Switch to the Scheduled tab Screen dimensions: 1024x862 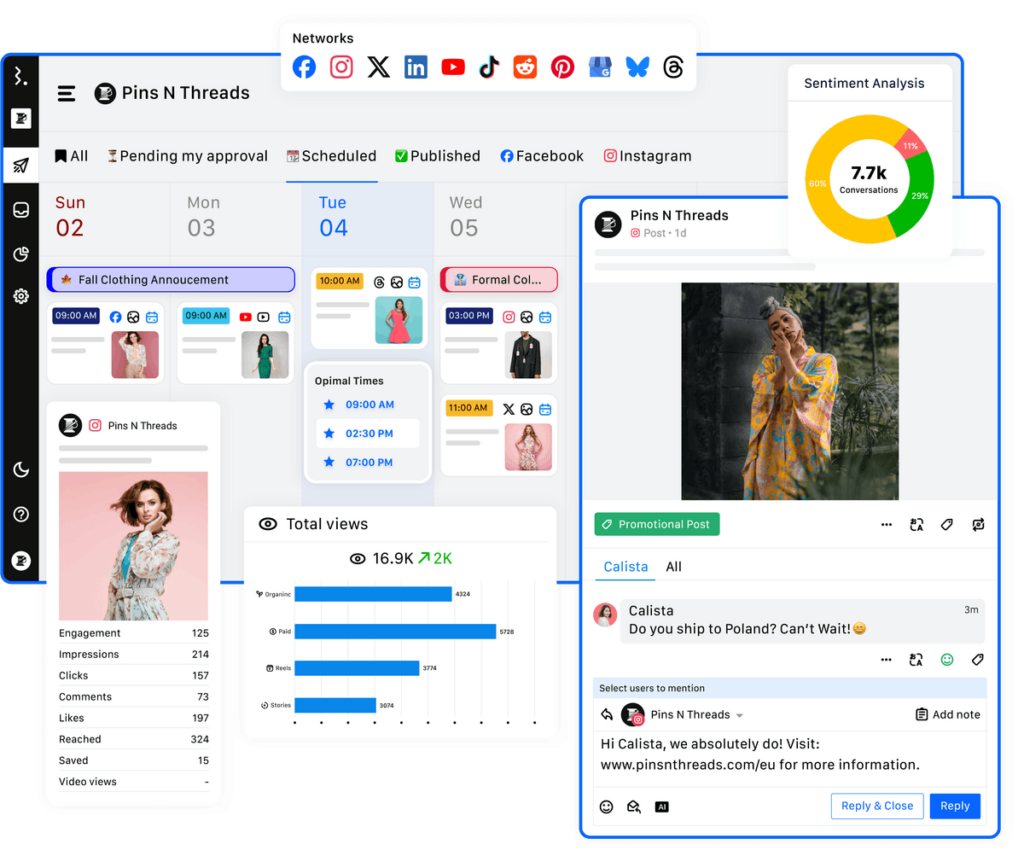point(331,157)
